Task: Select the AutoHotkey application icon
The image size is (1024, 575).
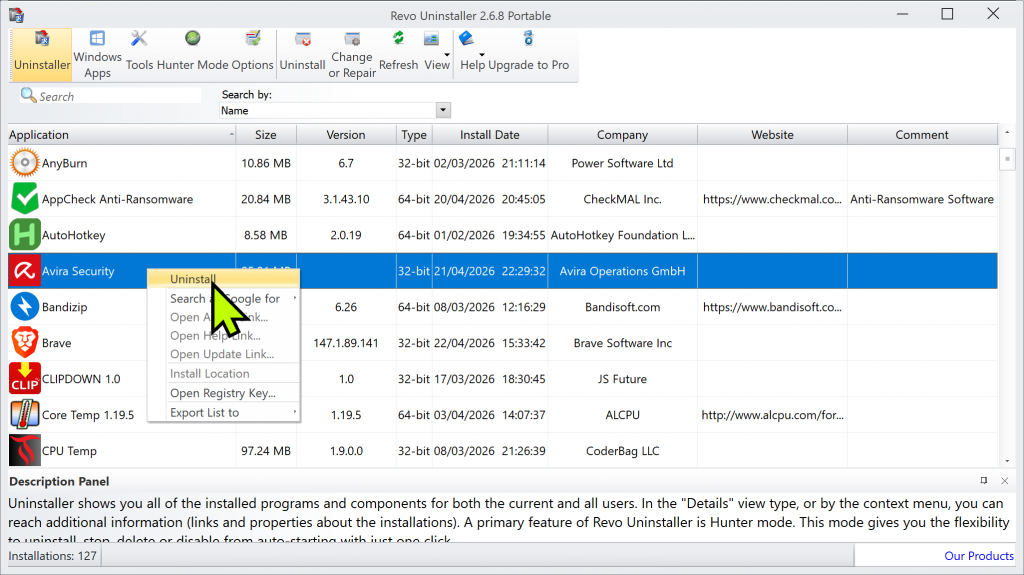Action: (x=25, y=235)
